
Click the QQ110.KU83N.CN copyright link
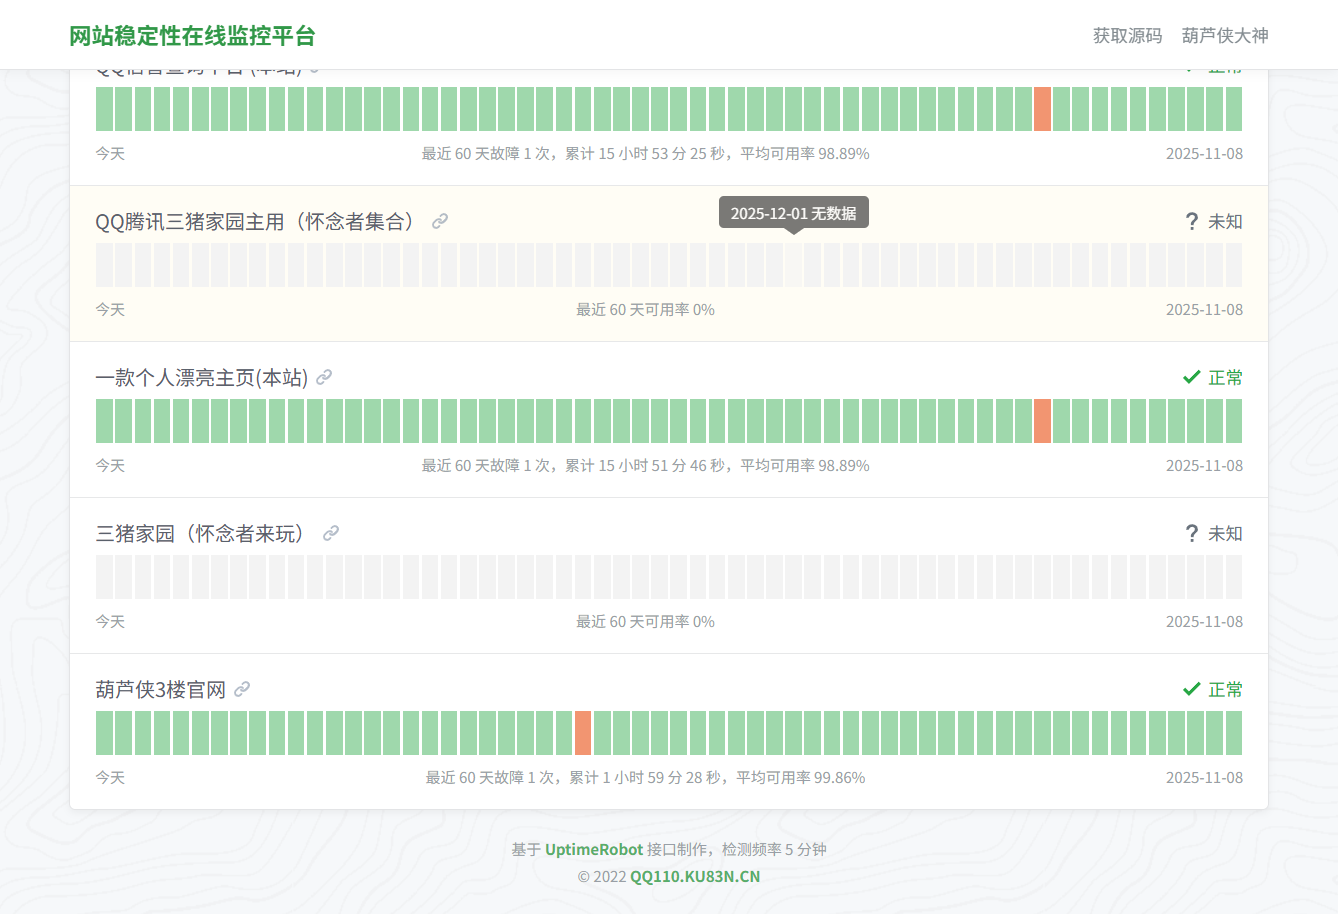(693, 876)
